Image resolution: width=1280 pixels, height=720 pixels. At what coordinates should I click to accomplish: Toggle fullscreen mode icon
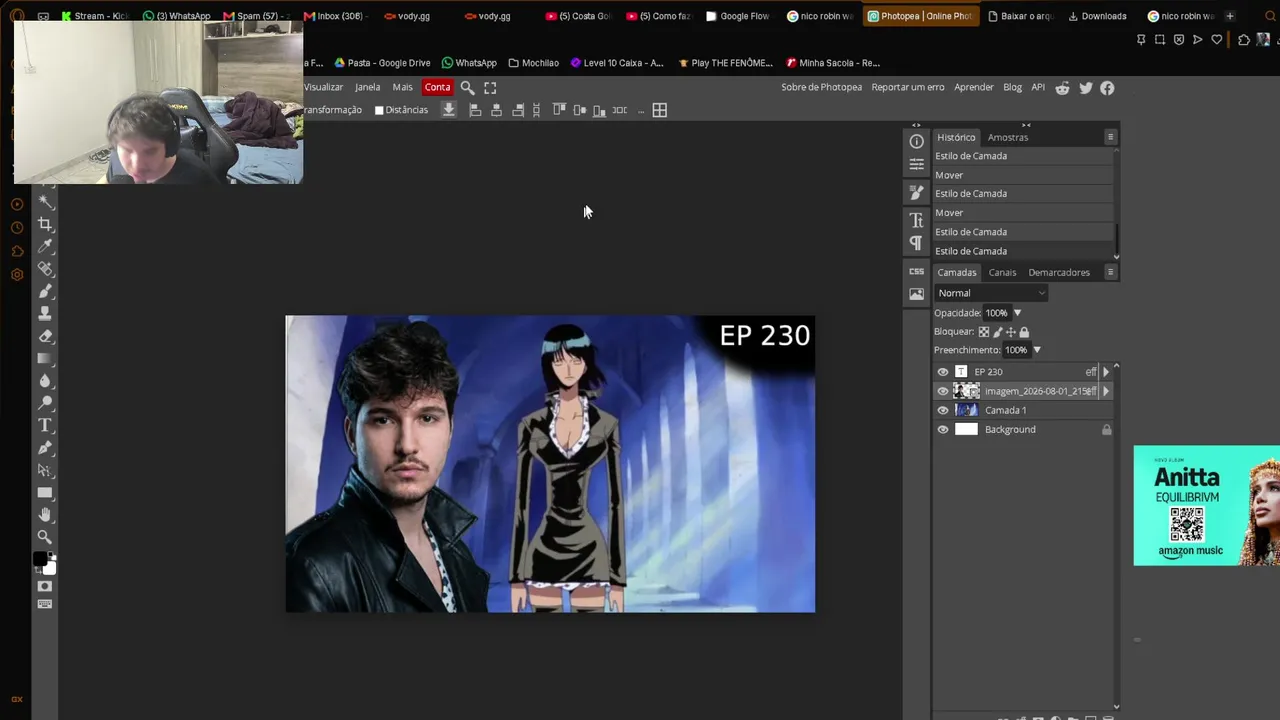click(x=490, y=88)
